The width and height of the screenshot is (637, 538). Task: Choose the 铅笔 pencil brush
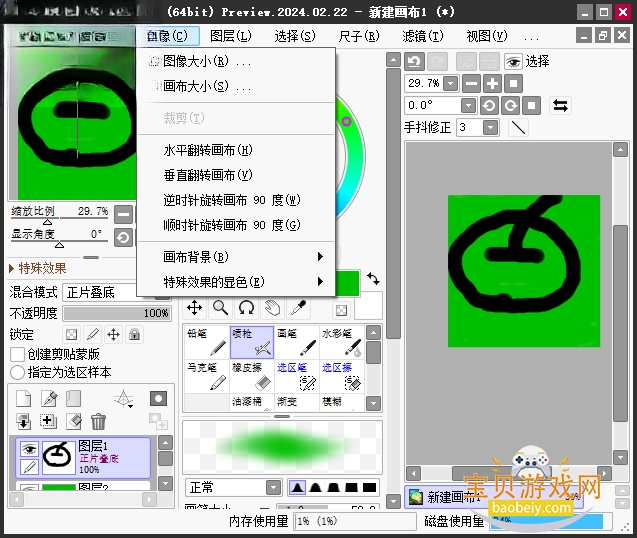[207, 342]
